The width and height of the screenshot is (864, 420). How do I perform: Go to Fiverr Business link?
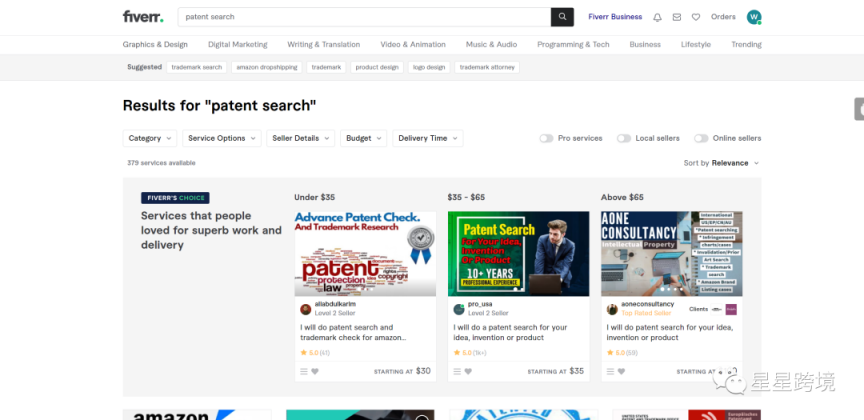click(x=615, y=17)
